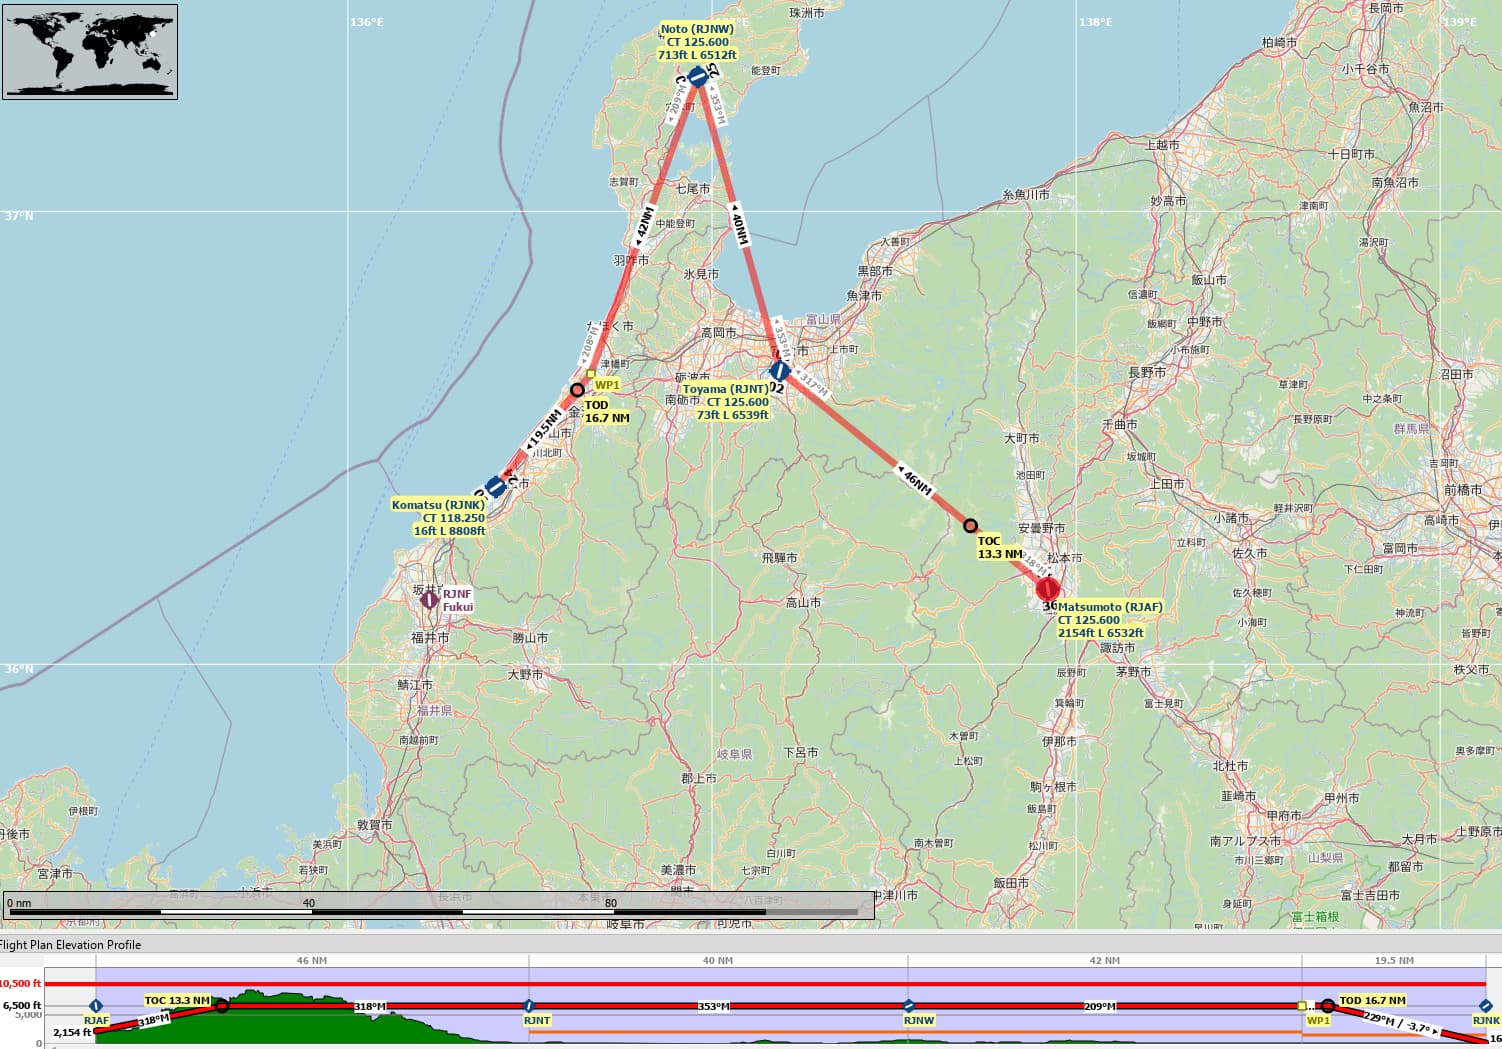The width and height of the screenshot is (1502, 1049).
Task: Click the 138°E longitude grid label
Action: point(1095,22)
